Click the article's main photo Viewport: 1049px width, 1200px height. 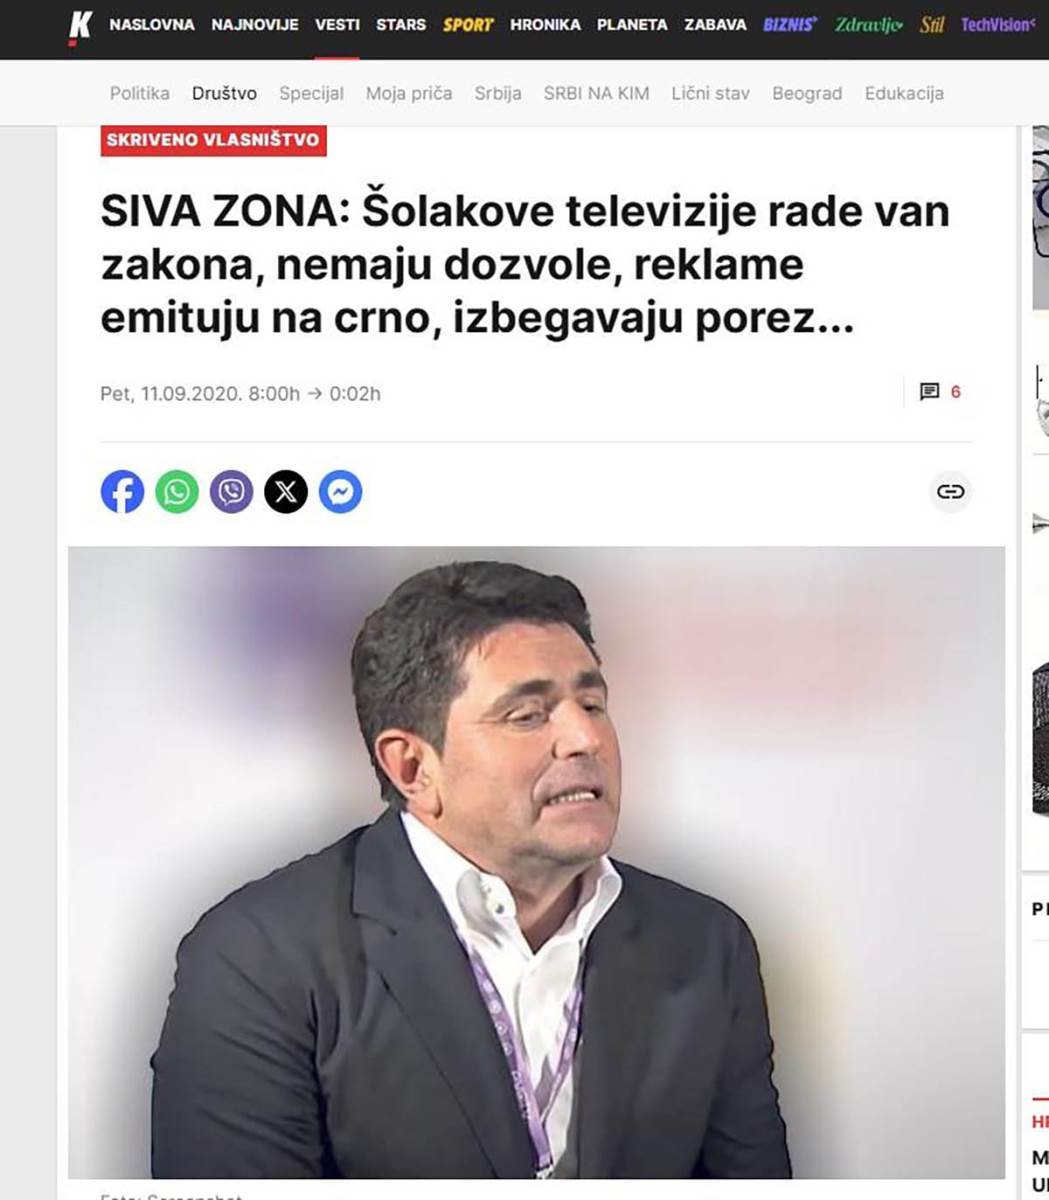(x=536, y=862)
